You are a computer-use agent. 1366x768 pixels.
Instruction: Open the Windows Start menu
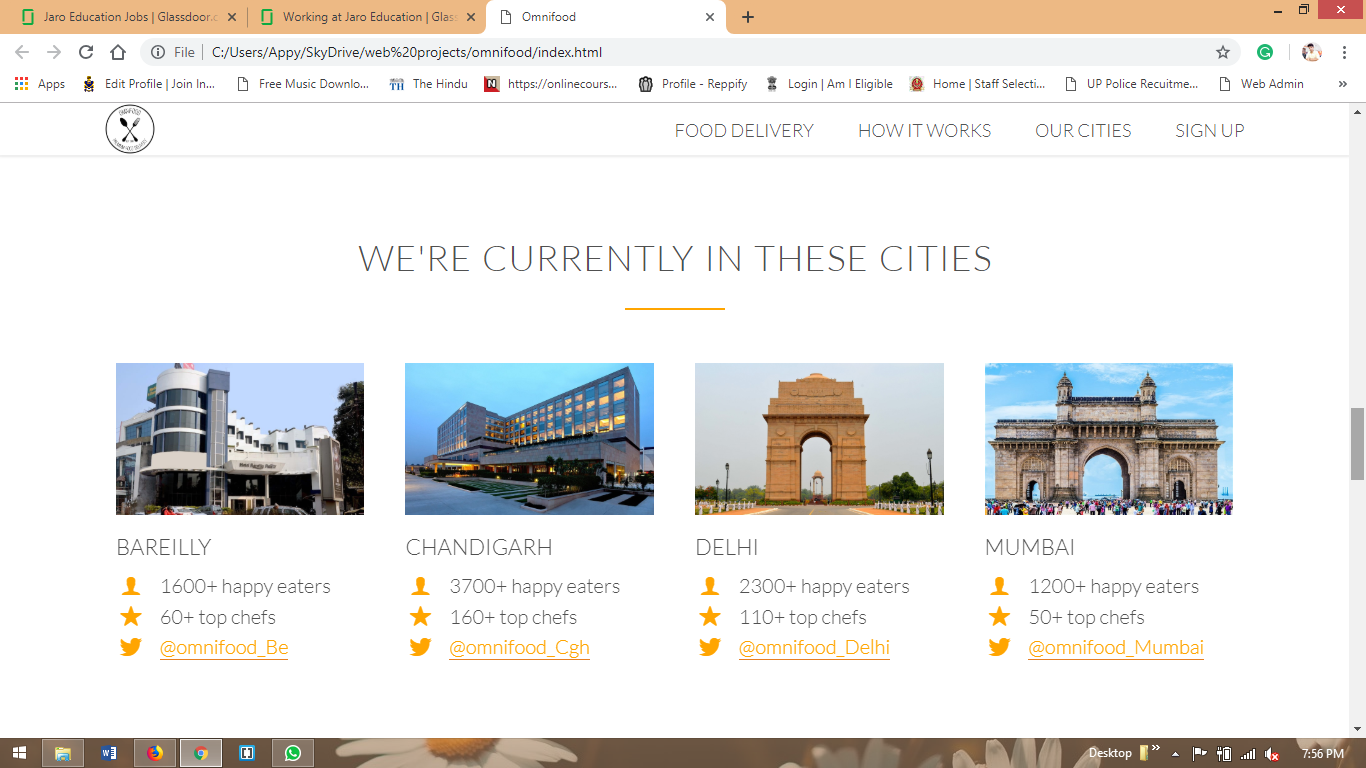[x=19, y=753]
